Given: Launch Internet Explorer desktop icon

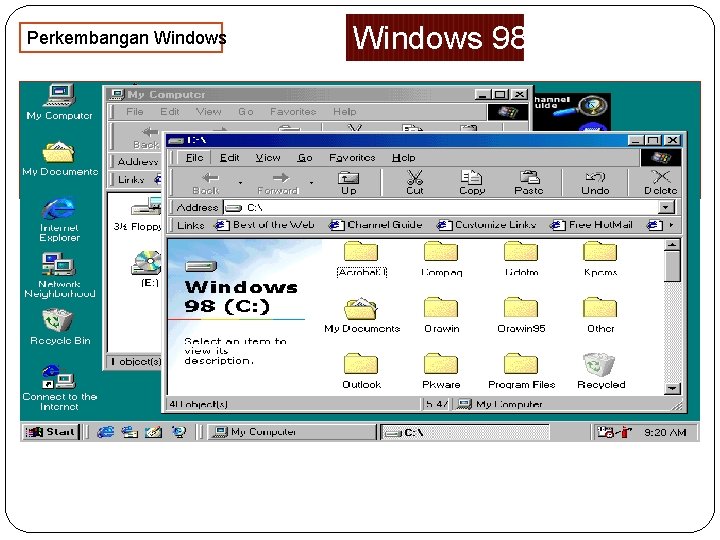Looking at the screenshot, I should [59, 219].
